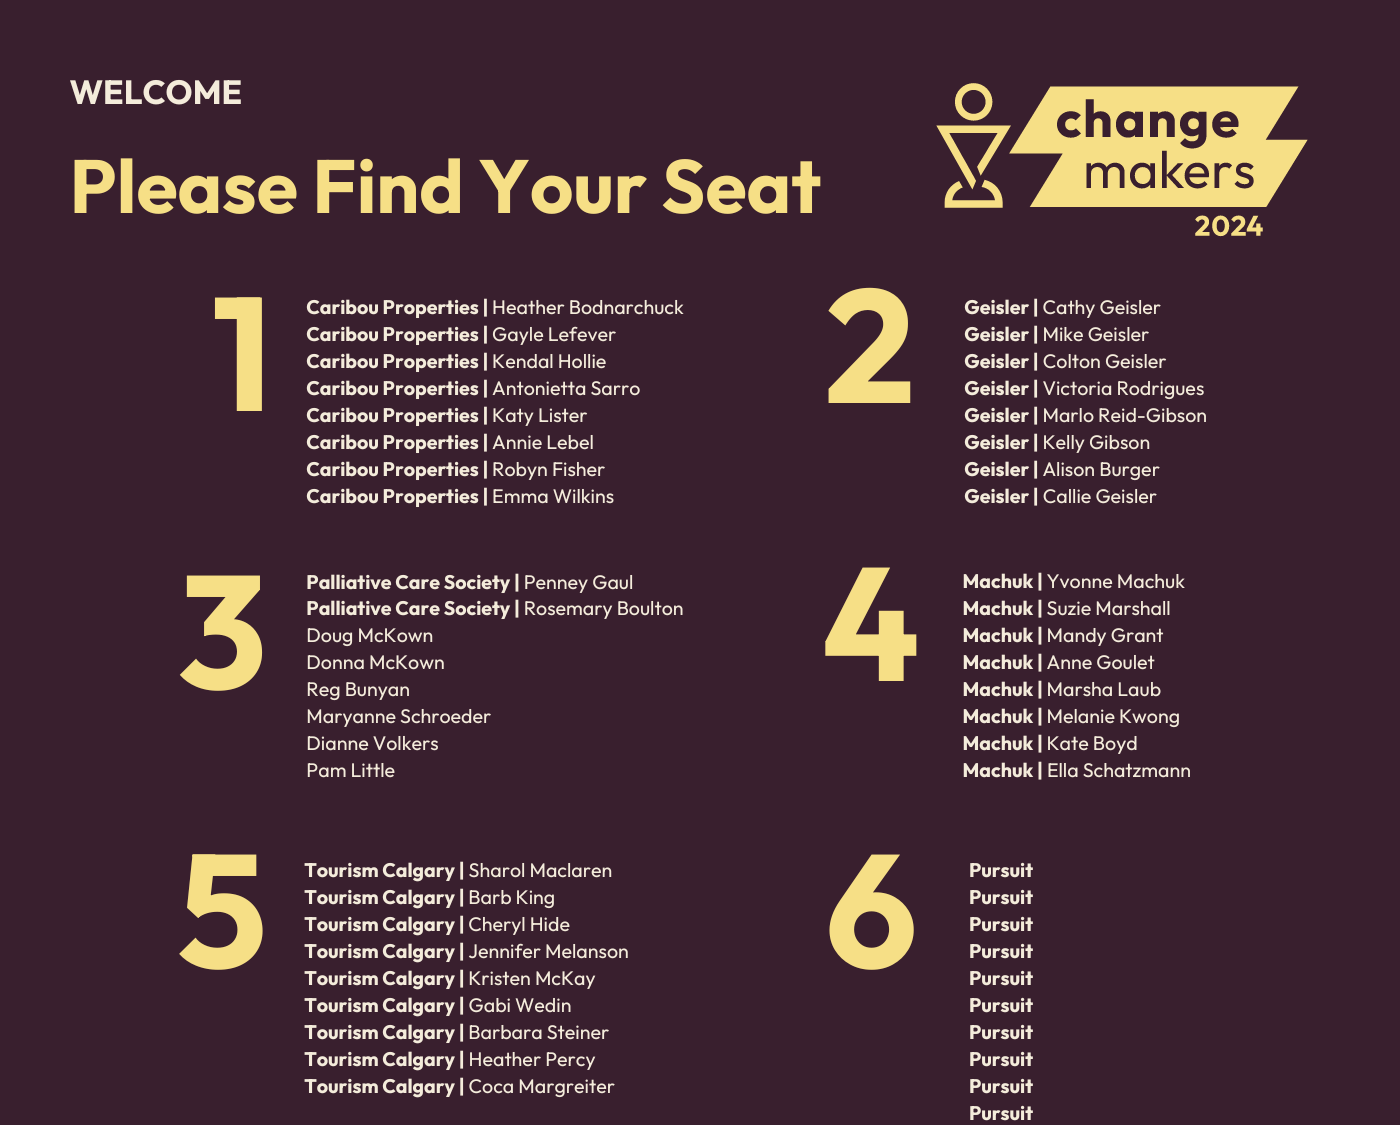Select the large table number 4
Viewport: 1400px width, 1125px height.
[870, 624]
